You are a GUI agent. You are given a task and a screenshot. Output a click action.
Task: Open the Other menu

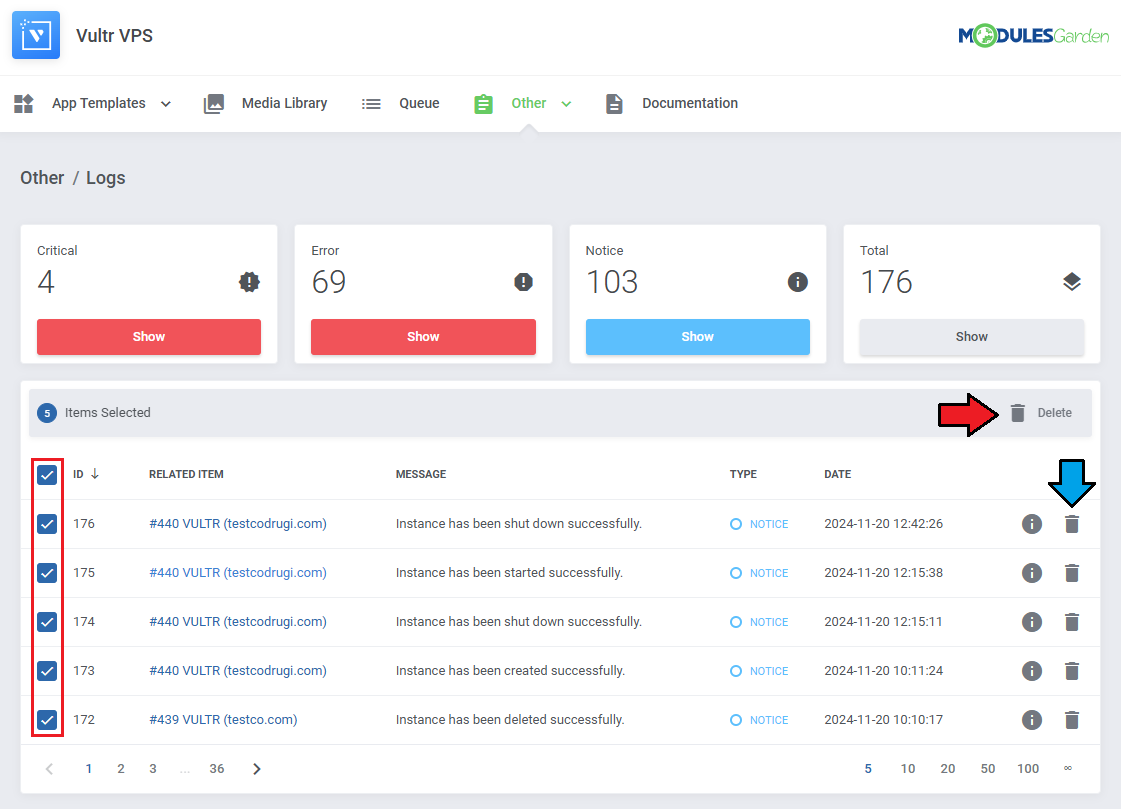pyautogui.click(x=529, y=104)
